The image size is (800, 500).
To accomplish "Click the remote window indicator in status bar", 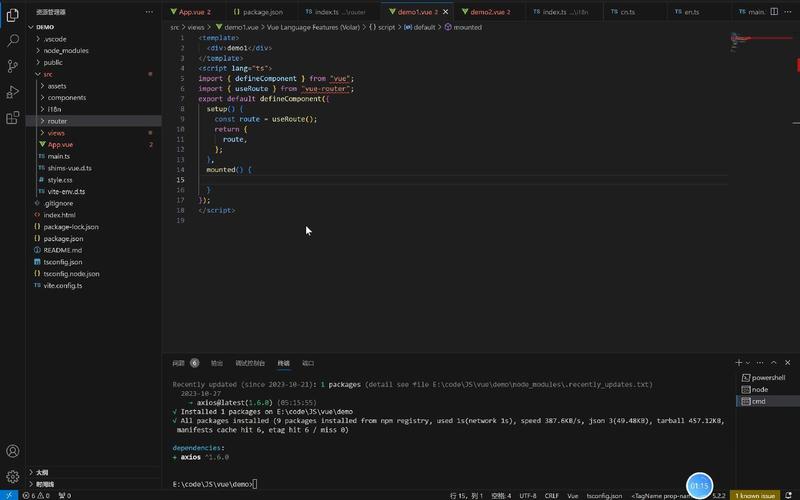I will [x=9, y=495].
